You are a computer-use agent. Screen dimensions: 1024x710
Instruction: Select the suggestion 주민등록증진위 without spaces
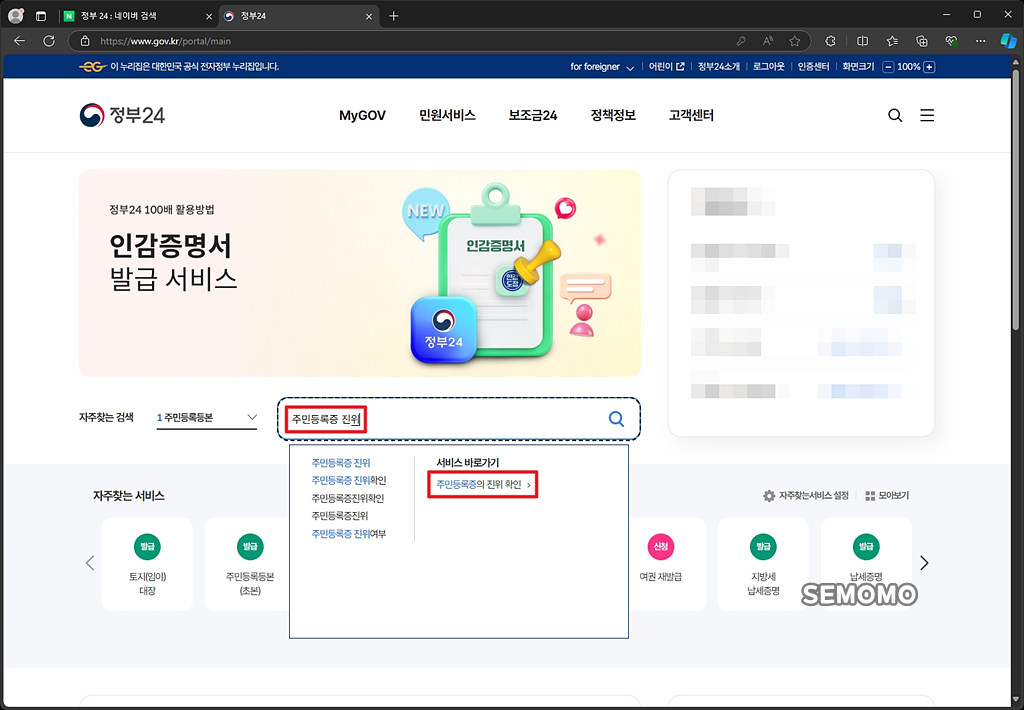[340, 516]
